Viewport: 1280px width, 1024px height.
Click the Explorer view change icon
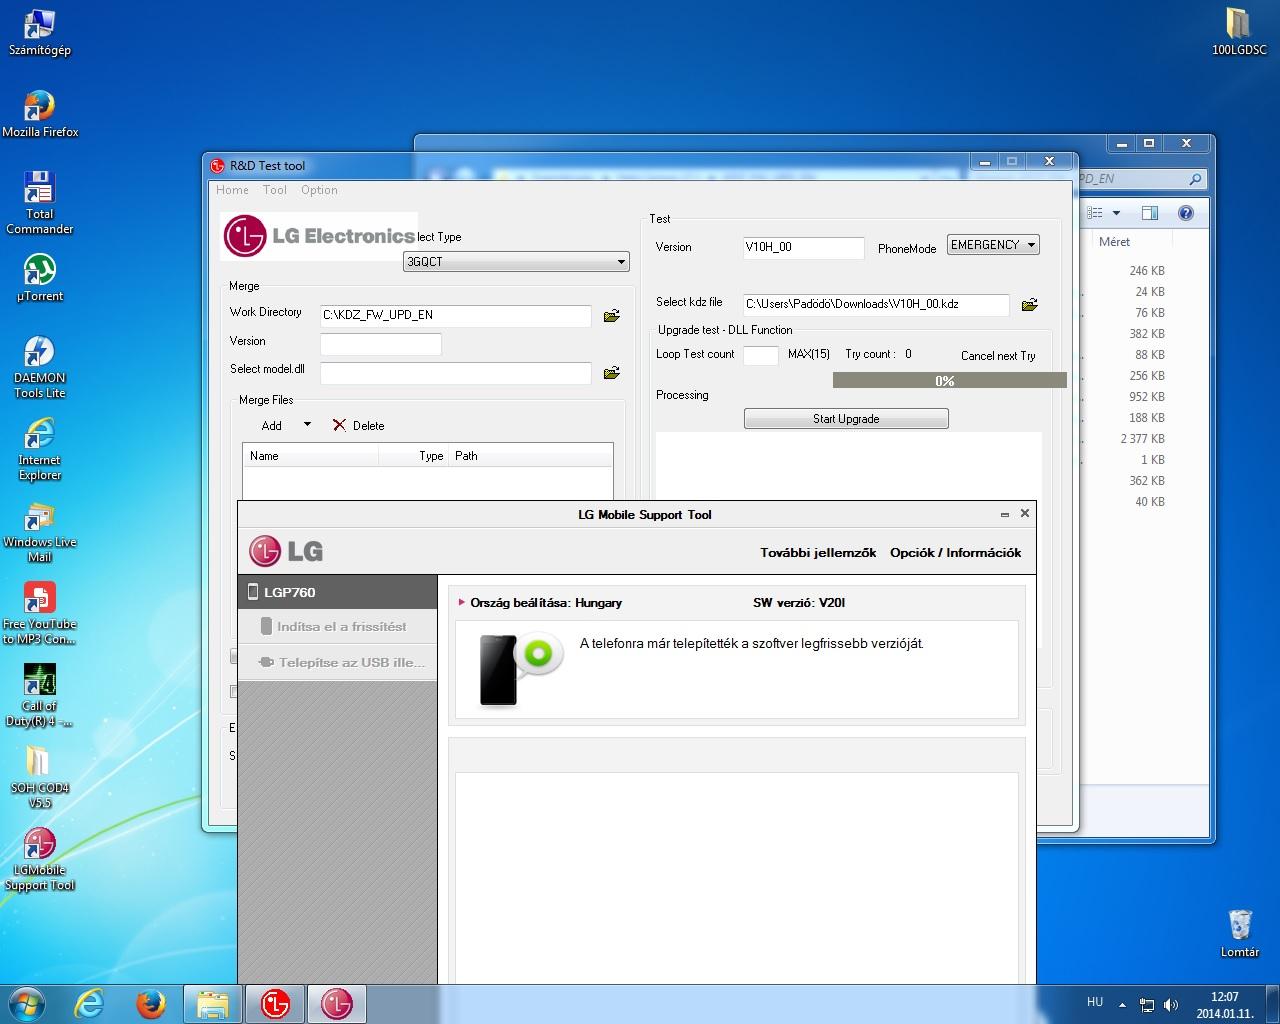pyautogui.click(x=1095, y=213)
